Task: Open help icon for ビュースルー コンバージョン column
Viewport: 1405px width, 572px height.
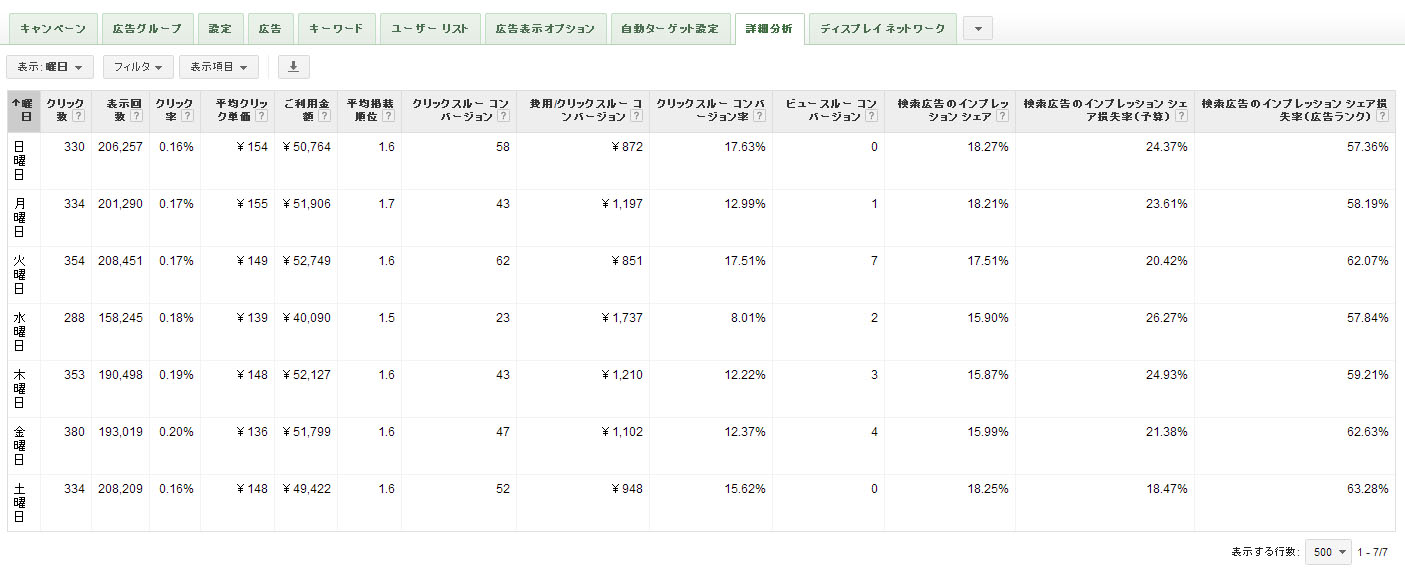Action: click(x=871, y=117)
